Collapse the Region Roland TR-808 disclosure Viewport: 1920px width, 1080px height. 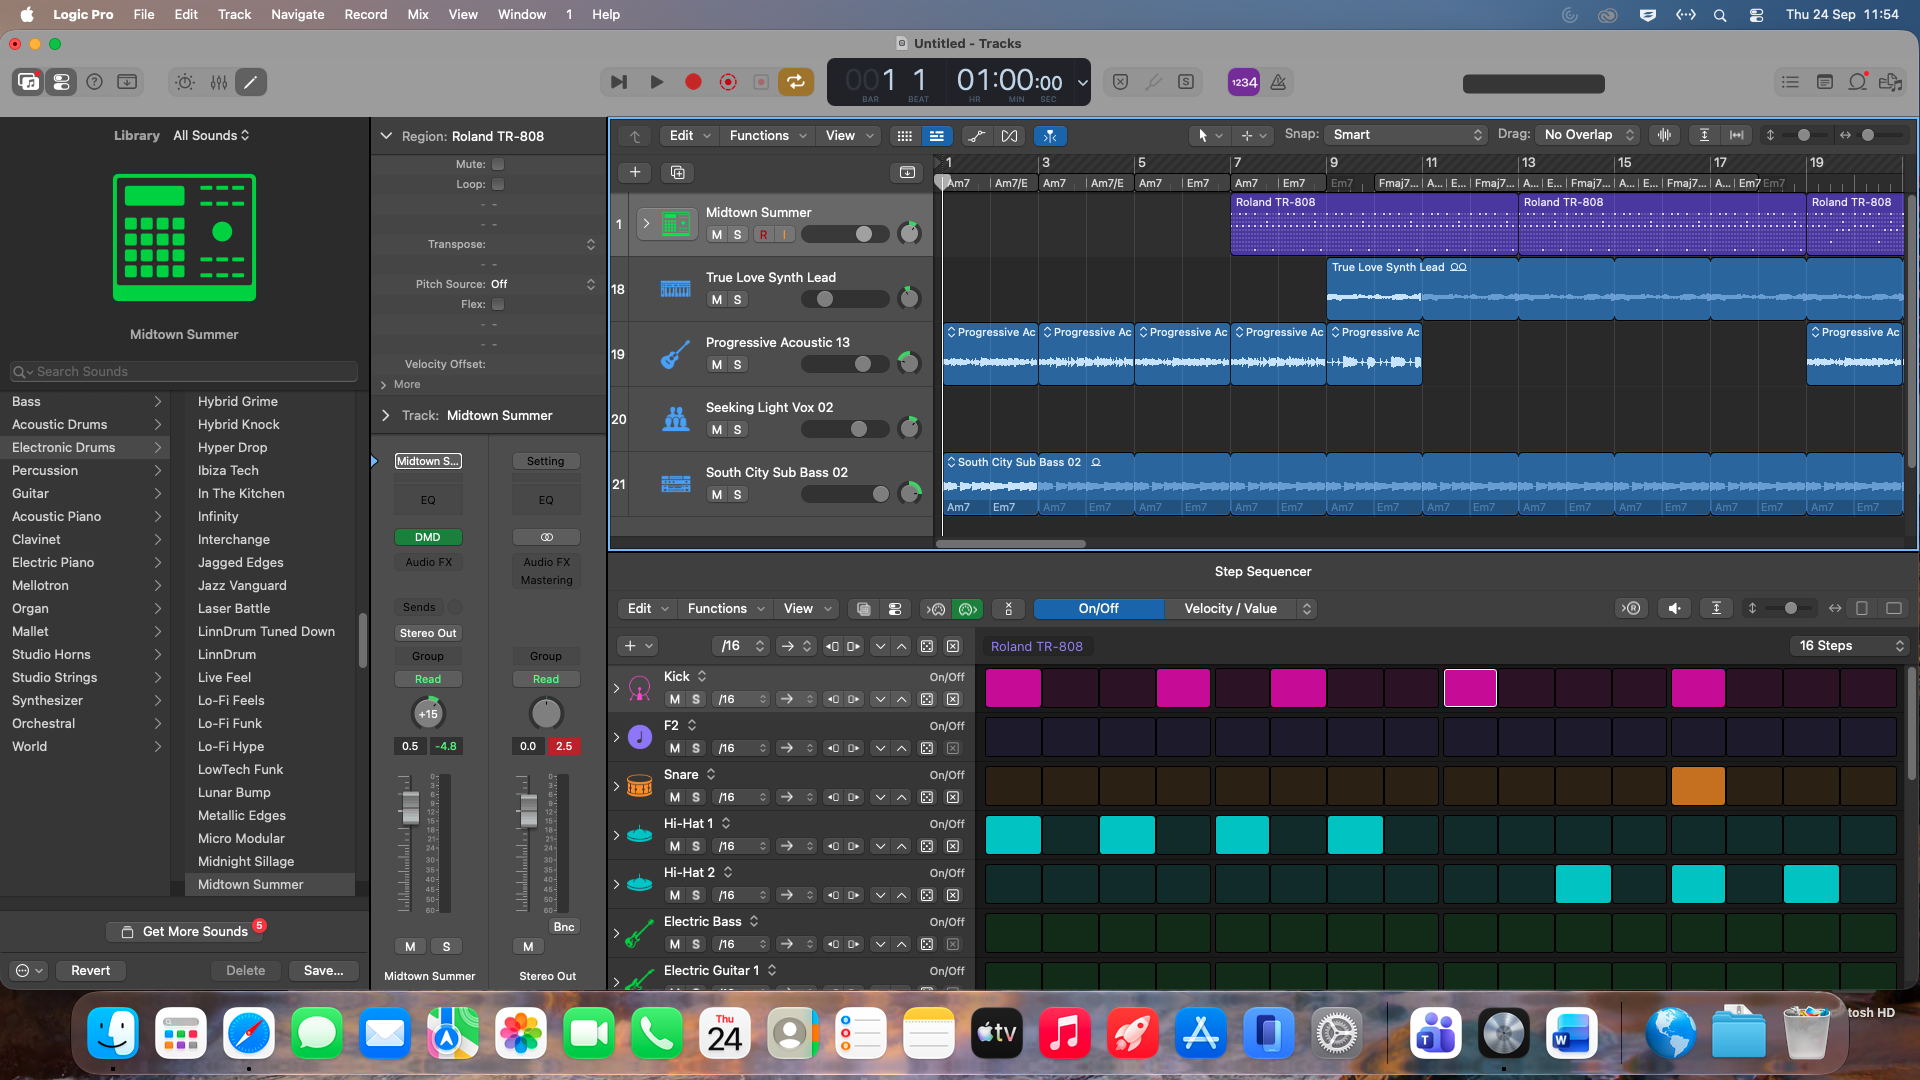click(386, 136)
